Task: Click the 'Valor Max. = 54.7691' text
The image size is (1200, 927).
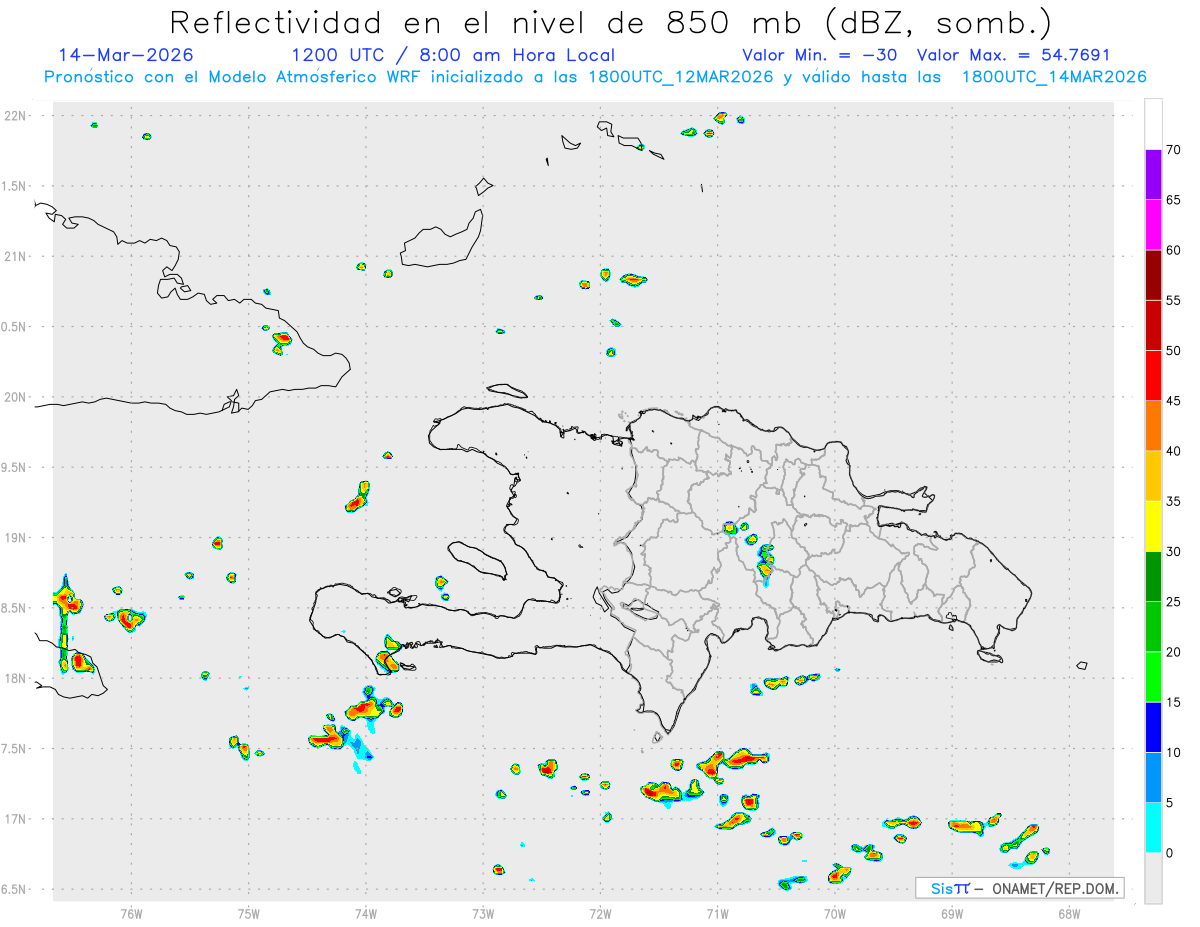Action: click(1012, 55)
